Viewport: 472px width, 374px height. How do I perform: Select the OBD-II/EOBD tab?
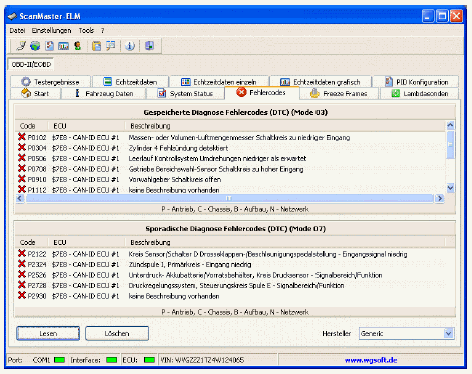tap(31, 64)
